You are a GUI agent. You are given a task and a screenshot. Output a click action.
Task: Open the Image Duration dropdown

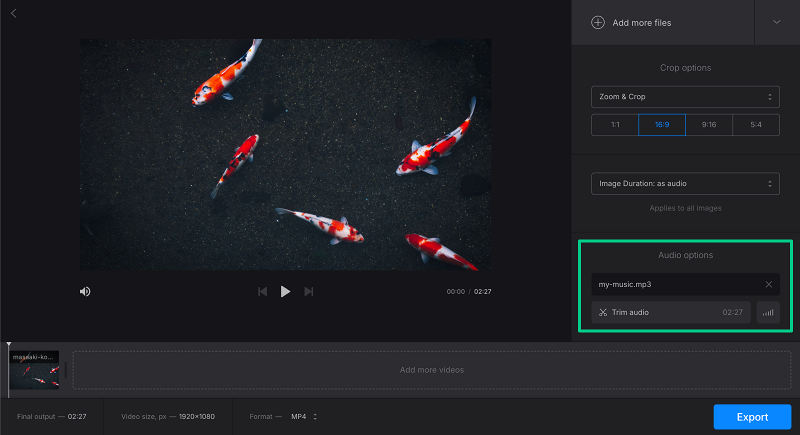pyautogui.click(x=685, y=184)
